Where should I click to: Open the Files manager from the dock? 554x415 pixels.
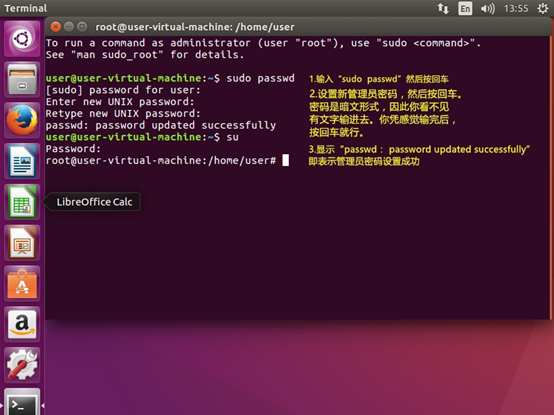click(x=22, y=79)
